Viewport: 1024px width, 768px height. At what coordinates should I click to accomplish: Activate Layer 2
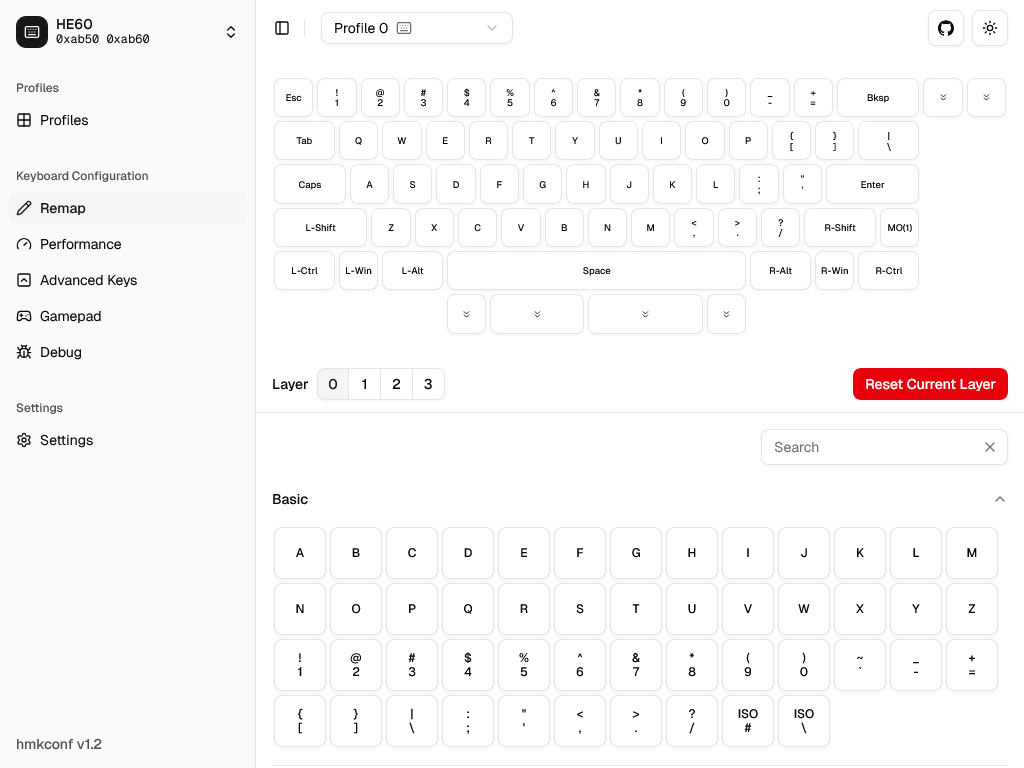[396, 384]
